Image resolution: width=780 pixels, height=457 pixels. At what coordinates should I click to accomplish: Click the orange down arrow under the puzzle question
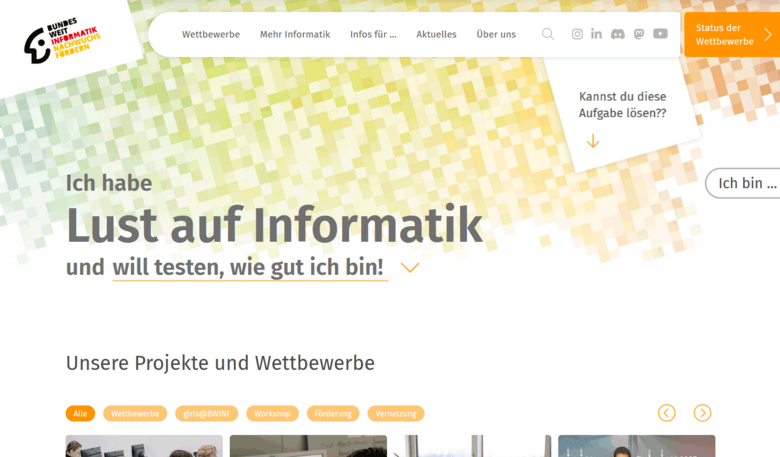(x=593, y=141)
